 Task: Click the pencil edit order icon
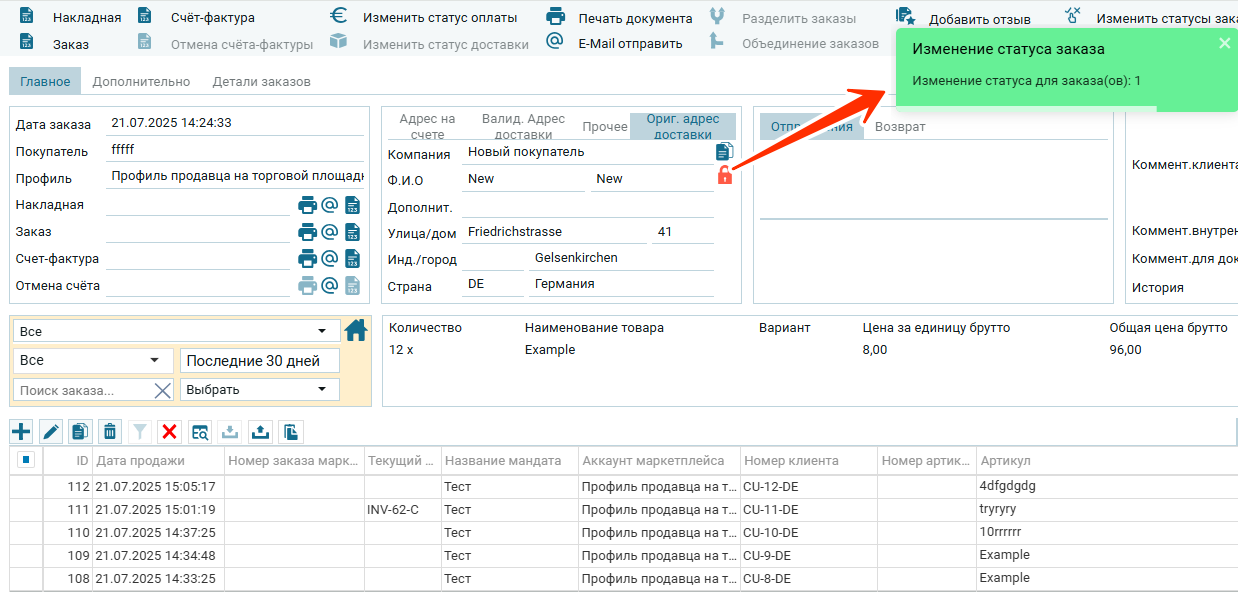tap(51, 432)
